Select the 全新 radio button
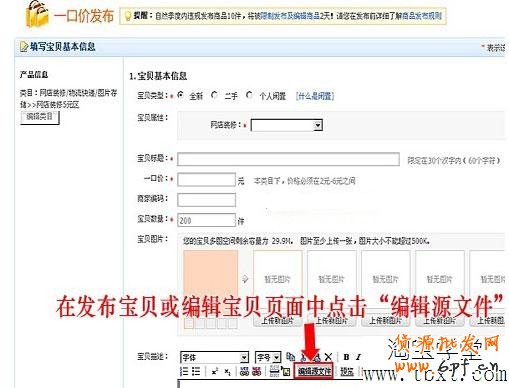Screen dimensions: 509x388 click(x=180, y=95)
